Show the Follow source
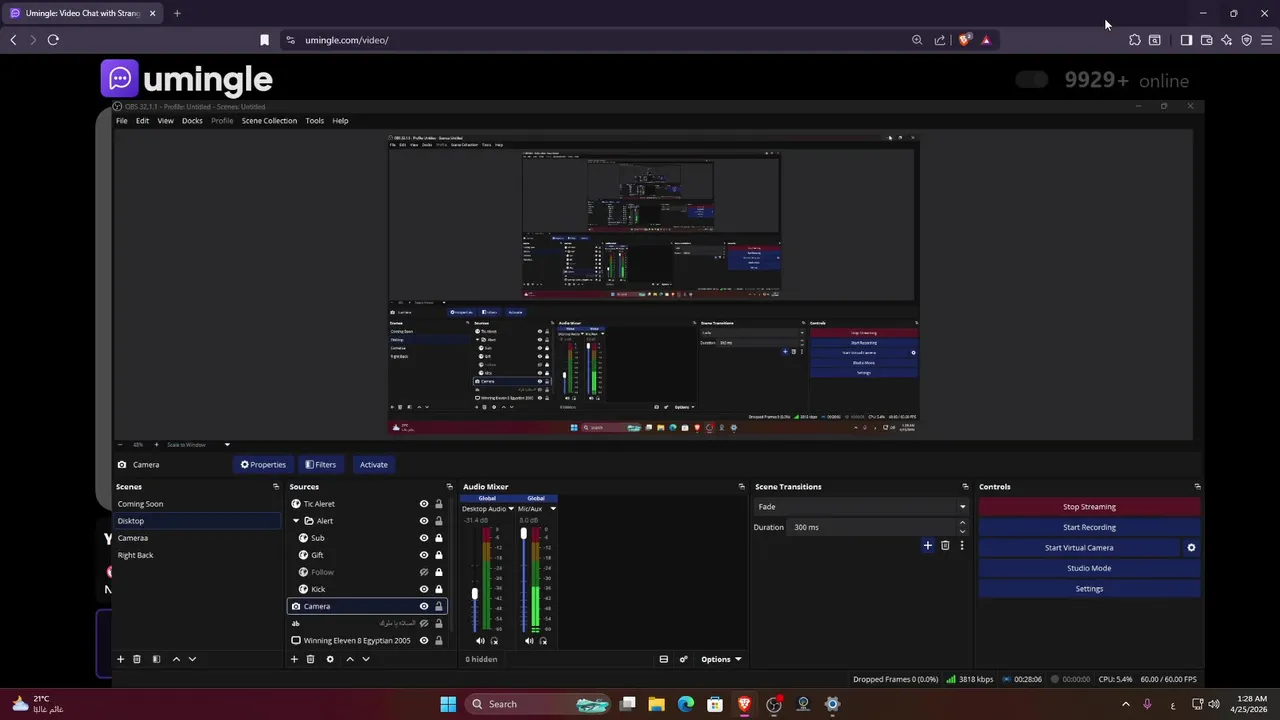1280x720 pixels. tap(424, 572)
